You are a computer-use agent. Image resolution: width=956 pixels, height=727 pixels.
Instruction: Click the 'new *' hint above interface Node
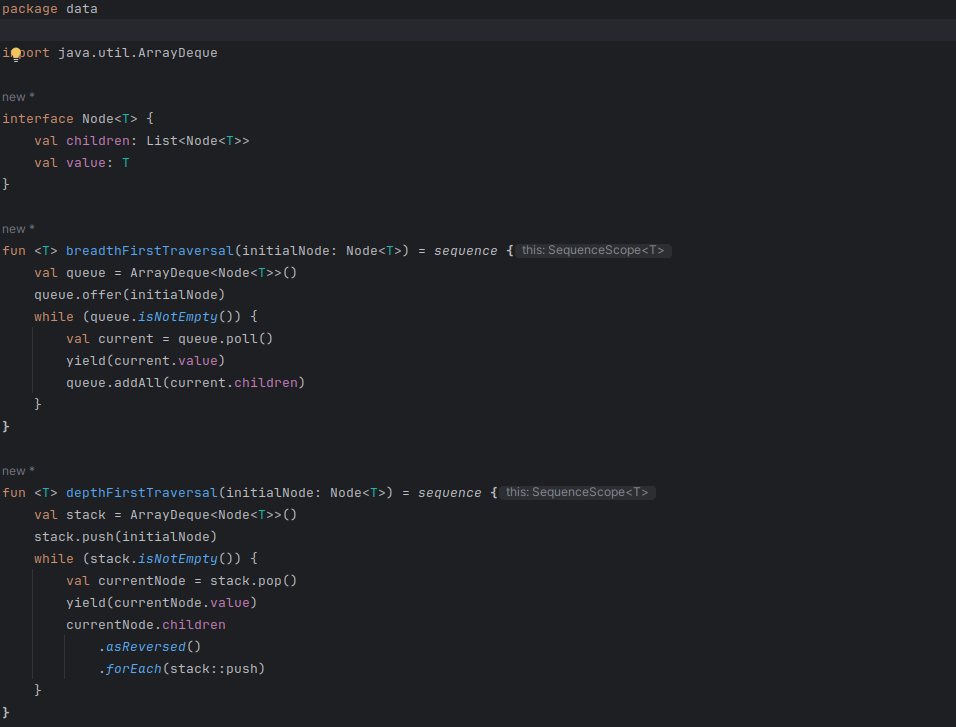(18, 97)
